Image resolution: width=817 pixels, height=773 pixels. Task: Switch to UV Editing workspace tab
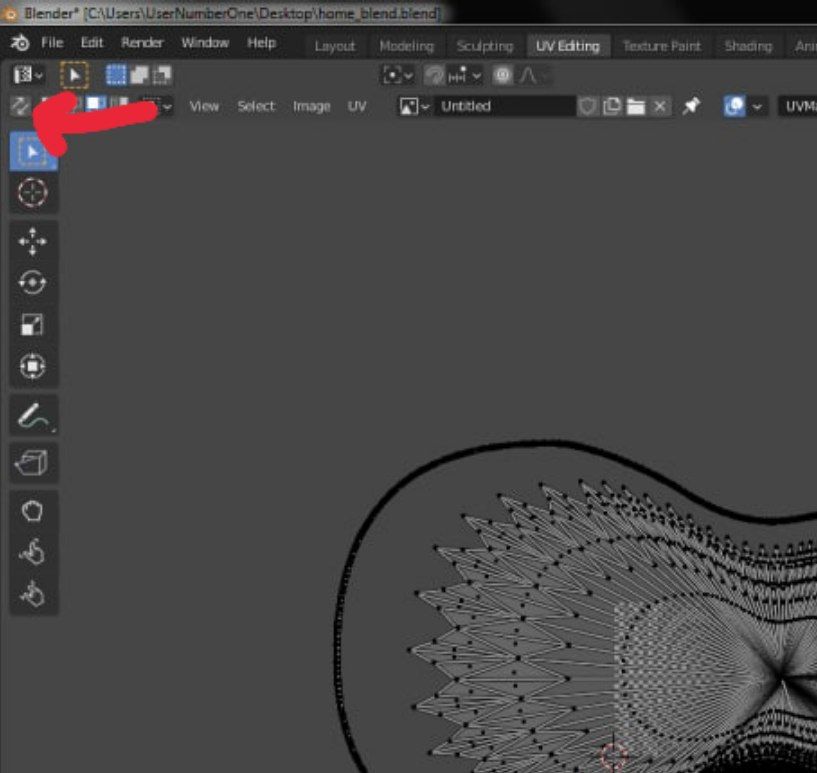568,46
